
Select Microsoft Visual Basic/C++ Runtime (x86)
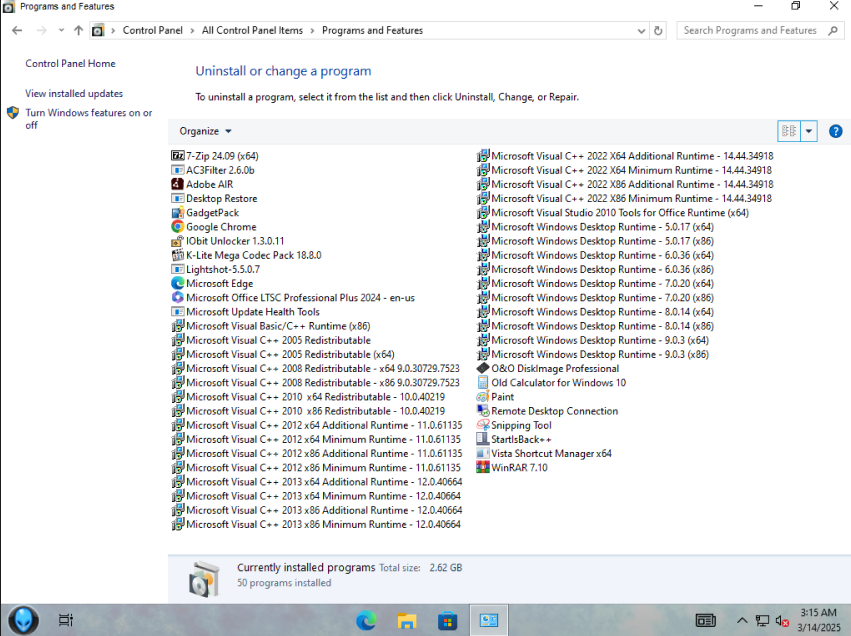coord(271,326)
